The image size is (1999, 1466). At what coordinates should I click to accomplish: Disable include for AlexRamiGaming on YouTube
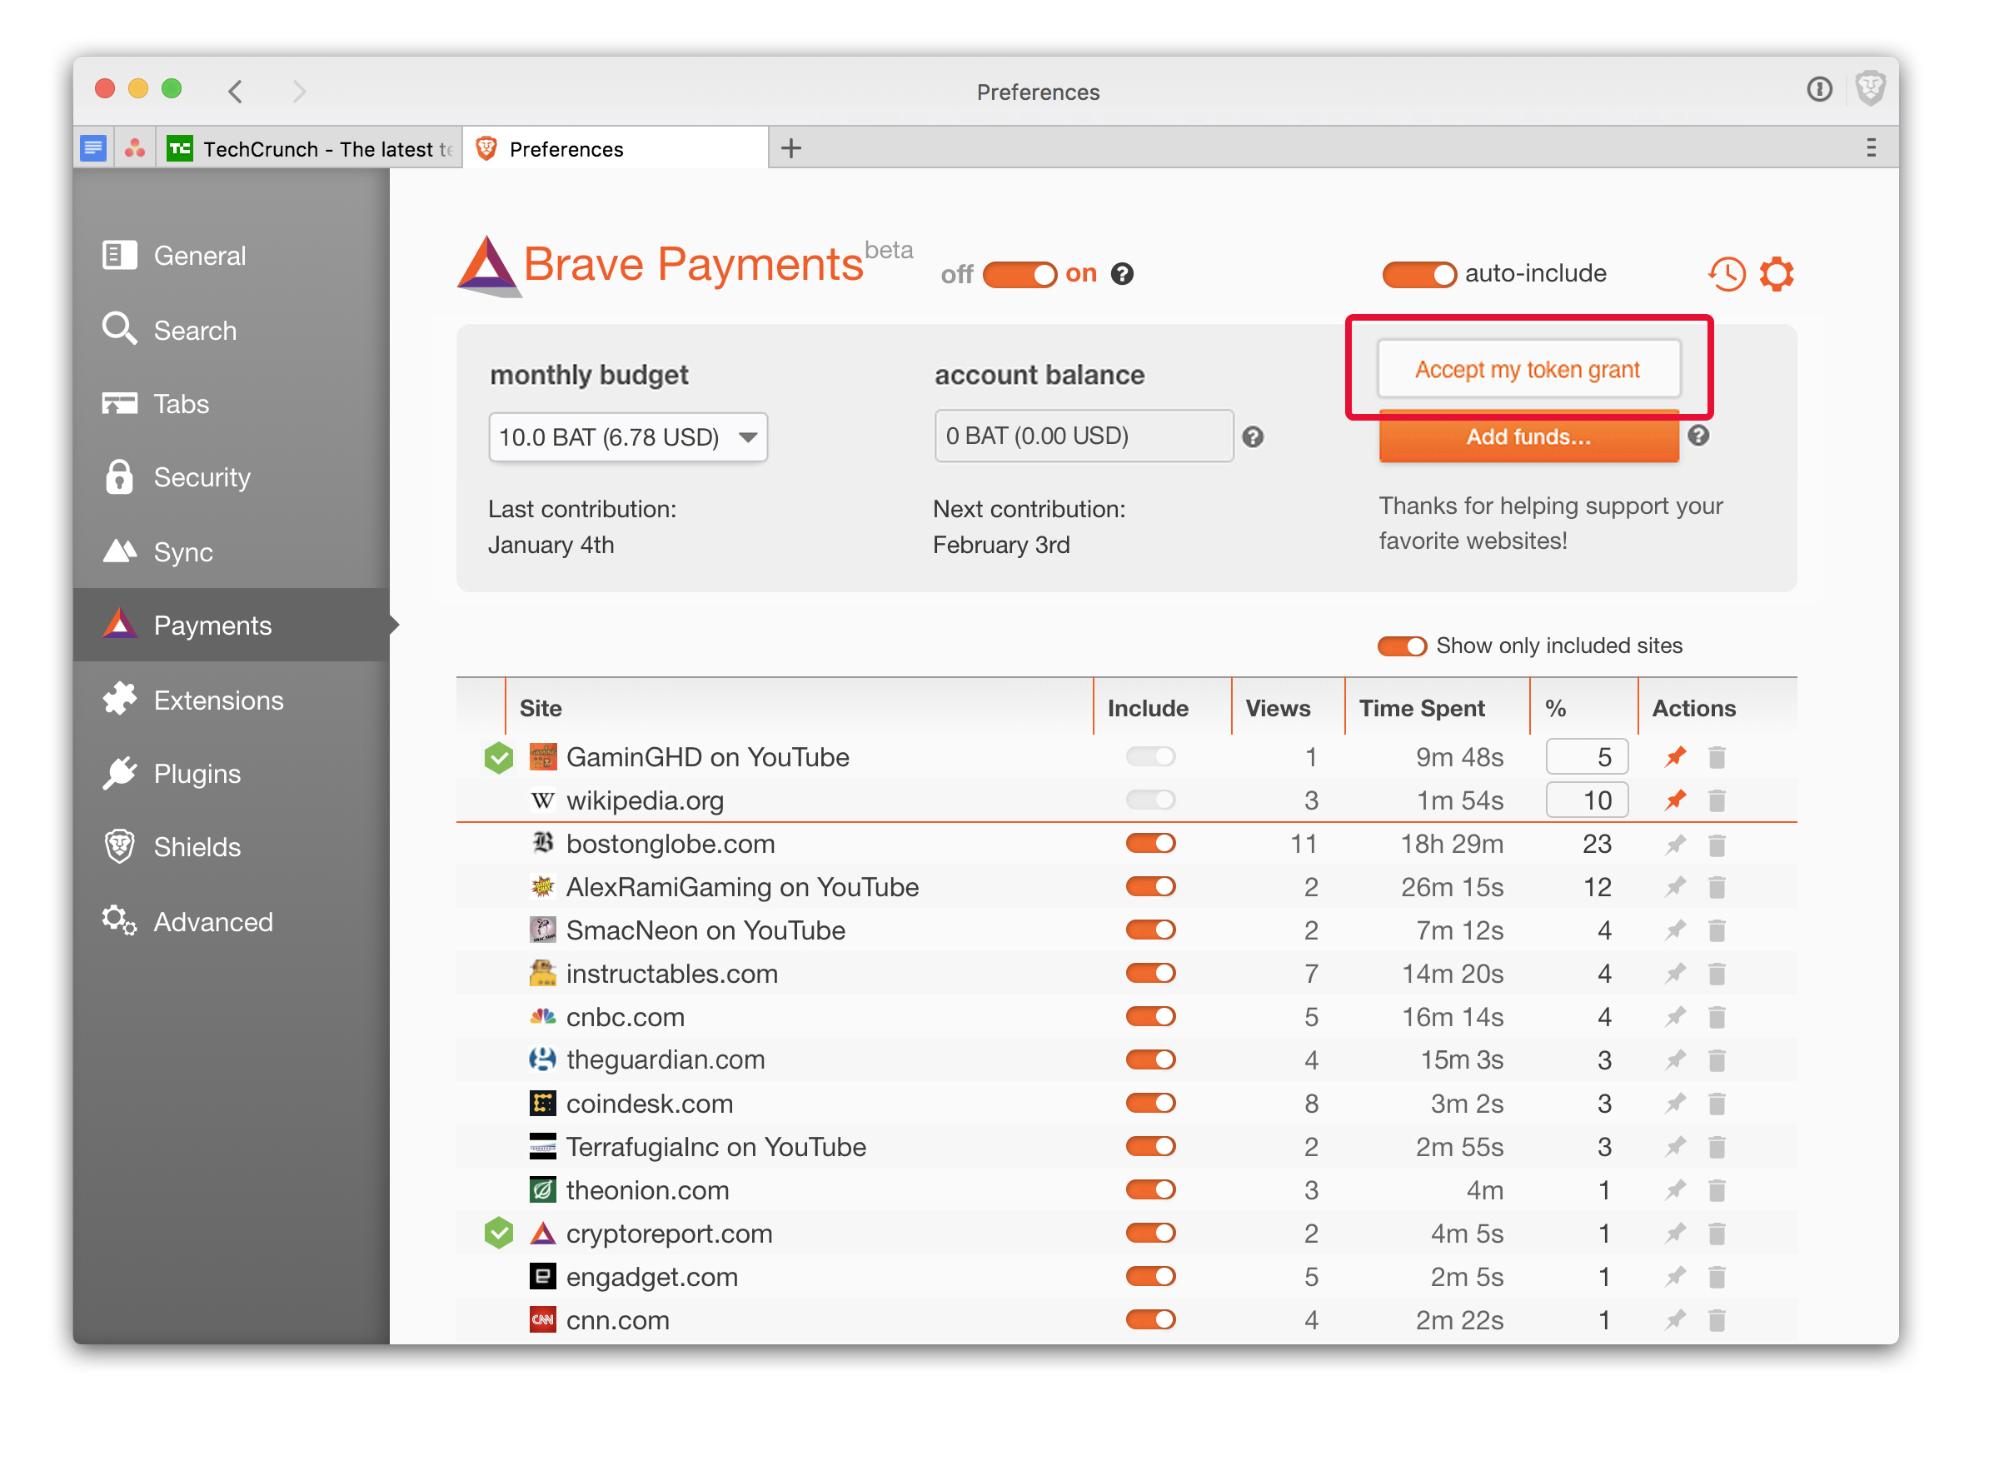pos(1150,886)
